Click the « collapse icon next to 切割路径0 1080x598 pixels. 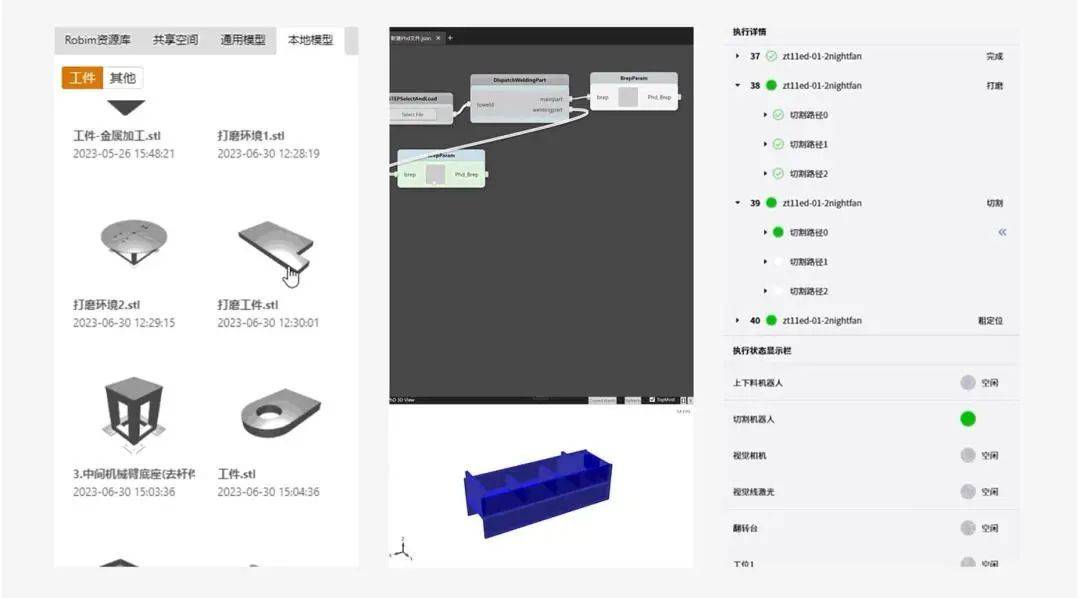(1002, 231)
